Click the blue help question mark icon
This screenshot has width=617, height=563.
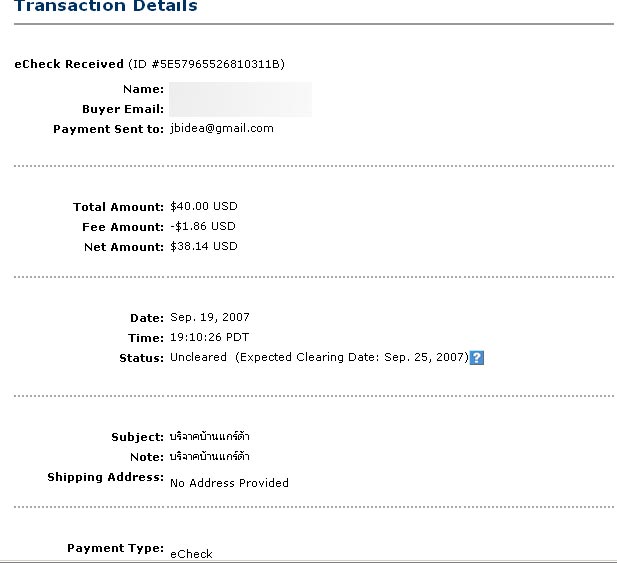(x=477, y=358)
